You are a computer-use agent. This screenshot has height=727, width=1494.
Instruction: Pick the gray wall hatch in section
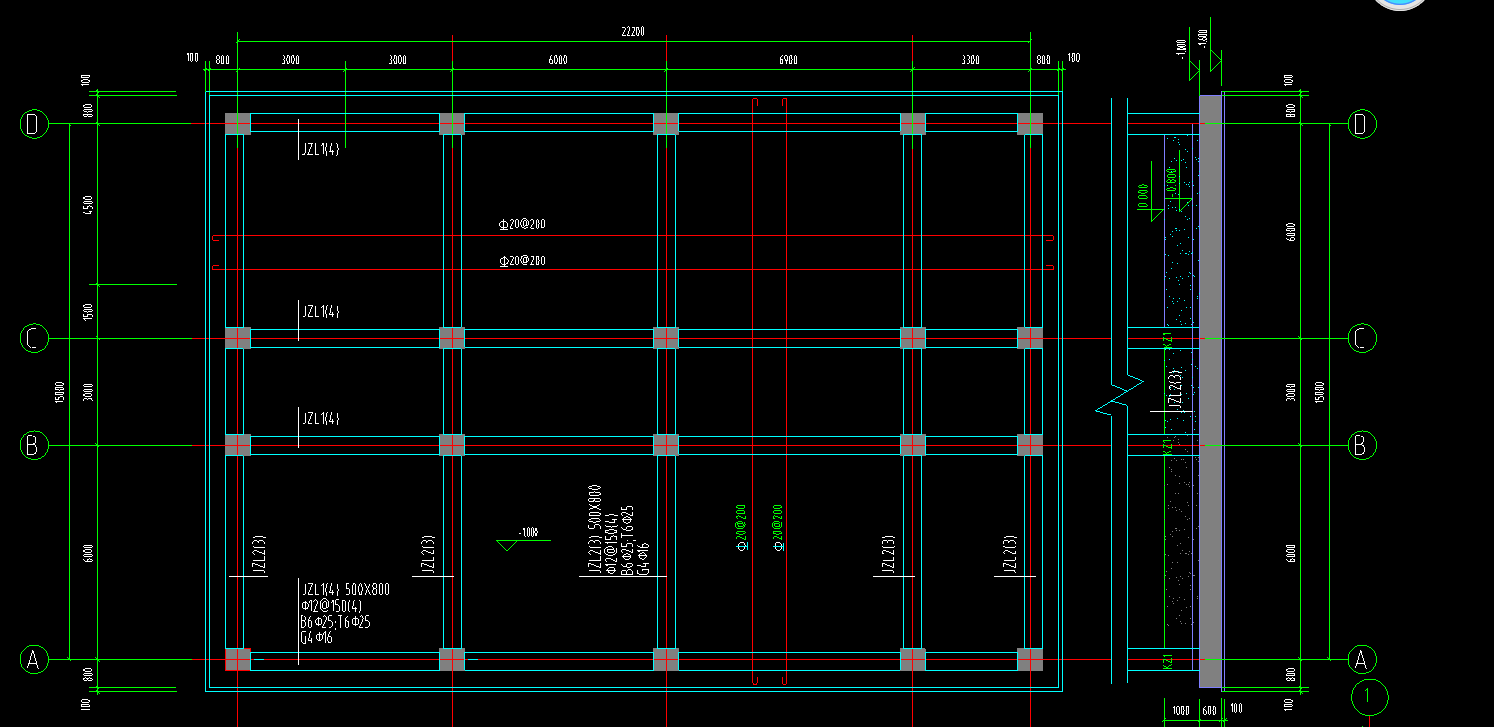1210,391
